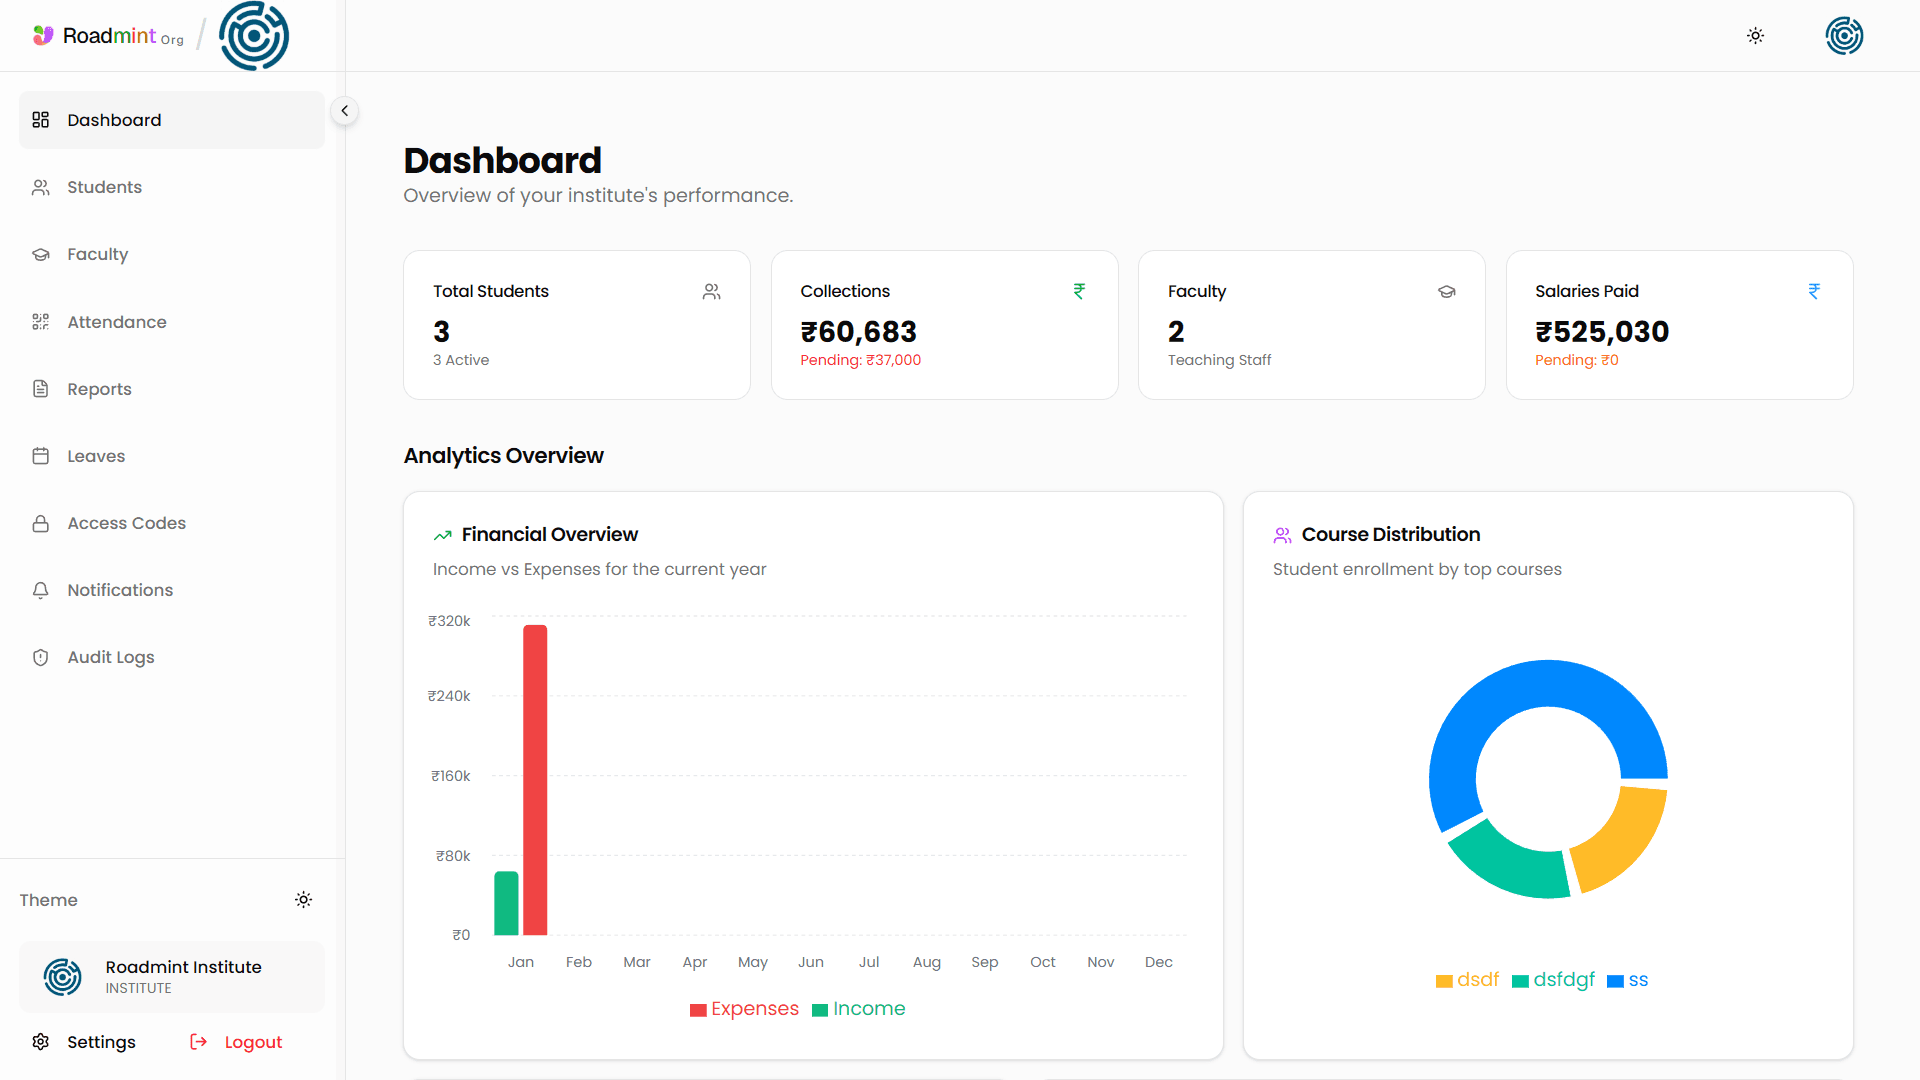Click the Faculty graduation cap sidebar icon
Screen dimensions: 1920x1080
pos(40,254)
